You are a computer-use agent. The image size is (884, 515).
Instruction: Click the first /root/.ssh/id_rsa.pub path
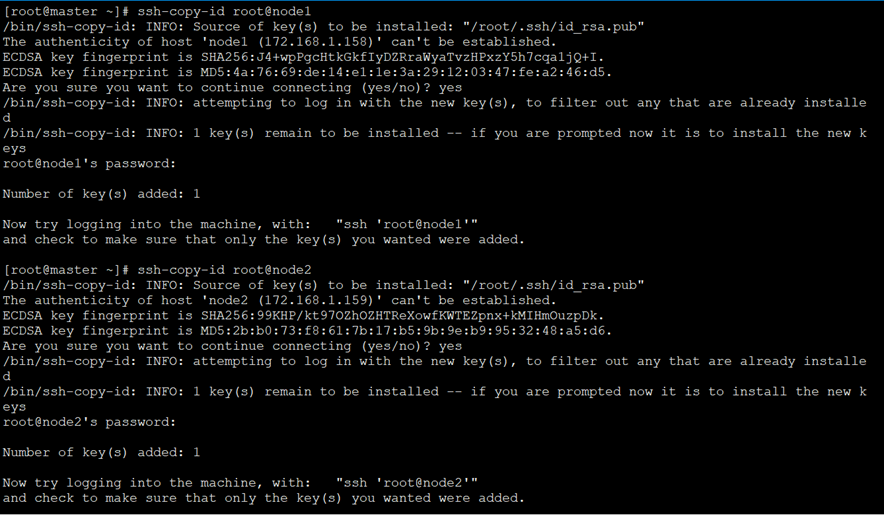pos(553,27)
